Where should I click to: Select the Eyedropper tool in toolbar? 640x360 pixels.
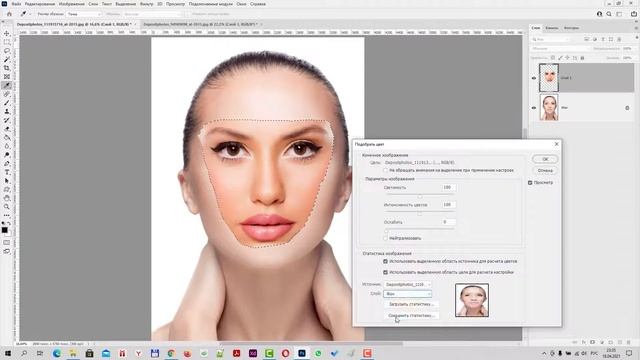pos(7,85)
